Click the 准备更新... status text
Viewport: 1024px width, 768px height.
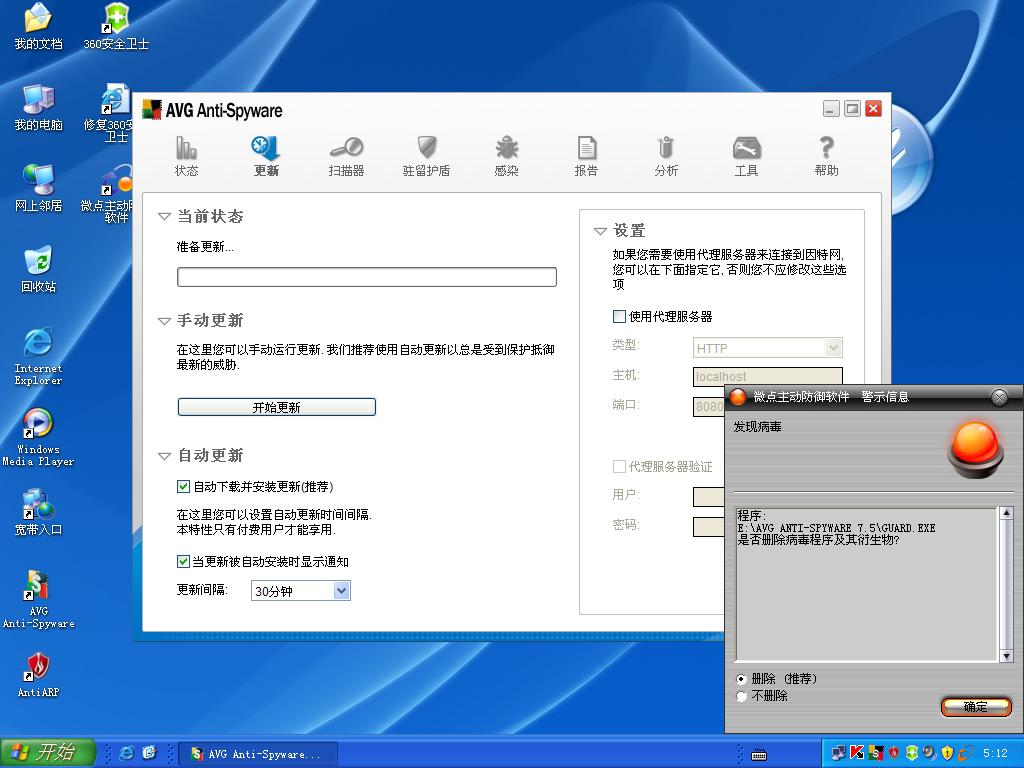[205, 247]
